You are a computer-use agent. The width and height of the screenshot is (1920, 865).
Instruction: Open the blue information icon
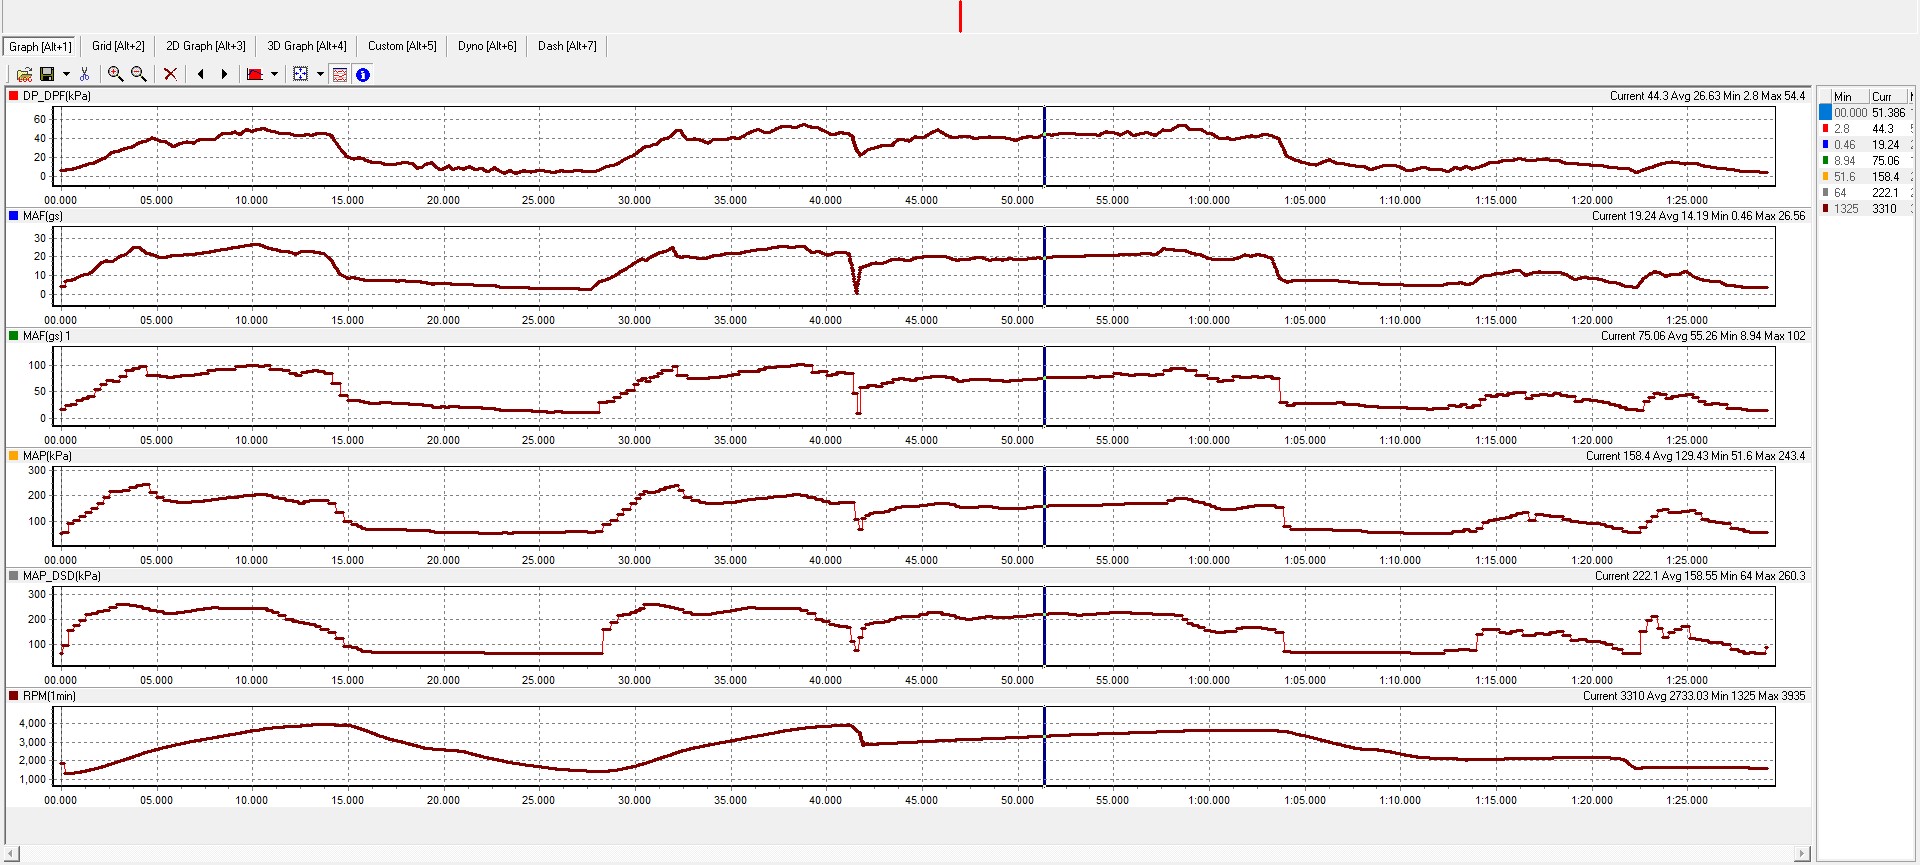point(363,74)
